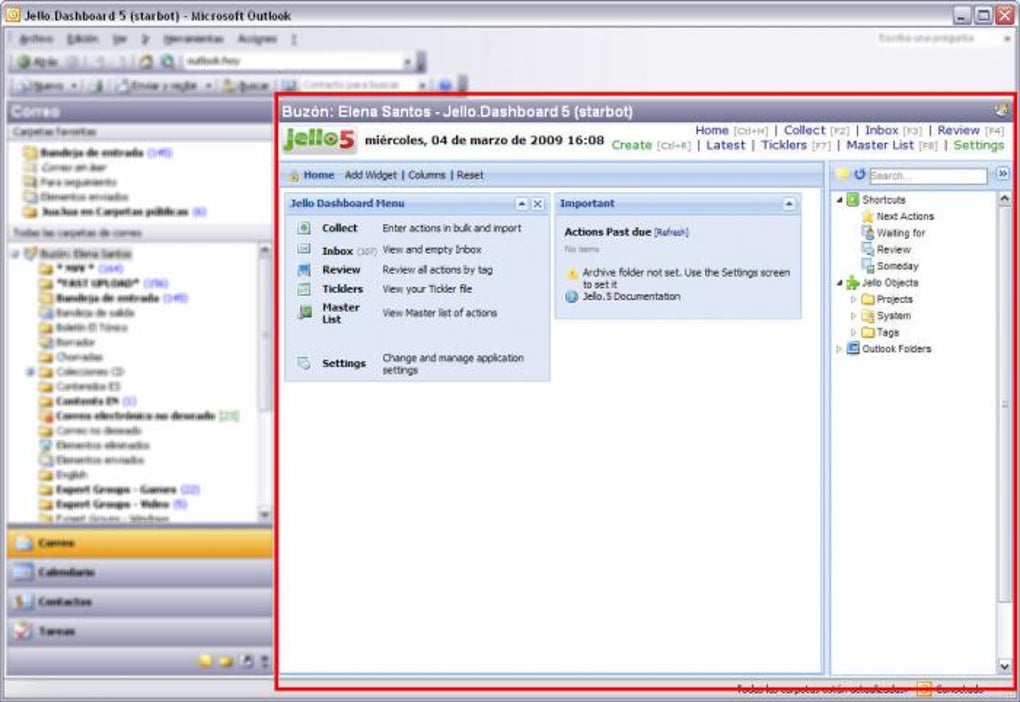This screenshot has height=702, width=1020.
Task: Open Contactos in Outlook navigation pane
Action: 140,602
